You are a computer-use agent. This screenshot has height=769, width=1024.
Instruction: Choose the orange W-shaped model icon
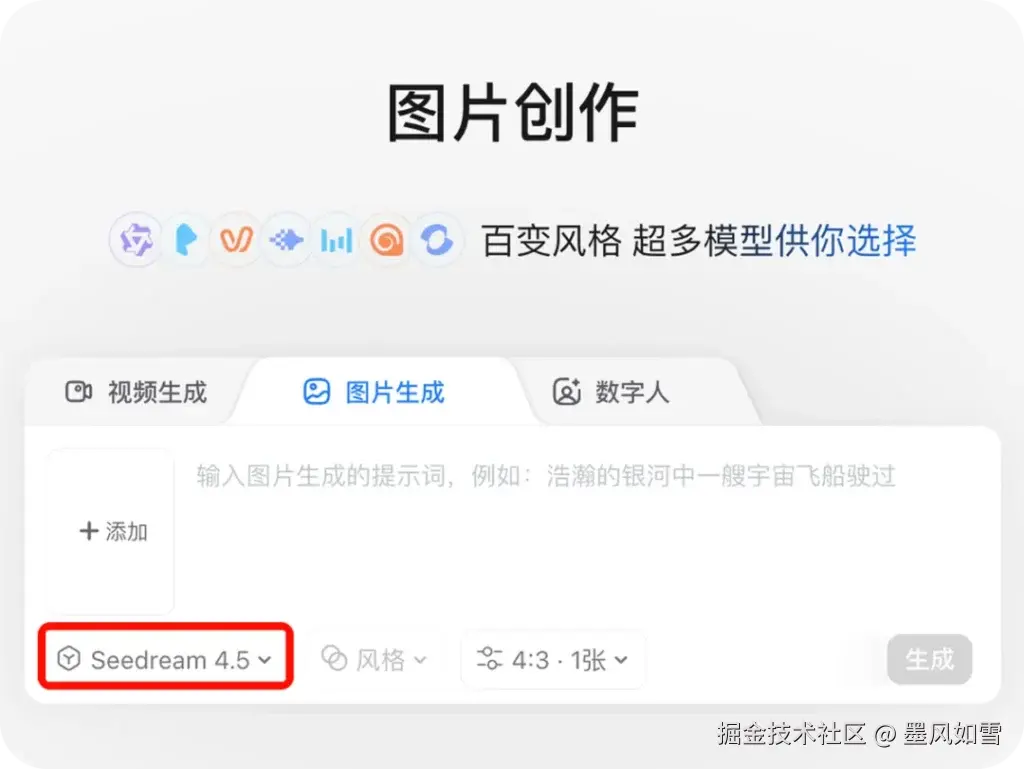tap(236, 240)
